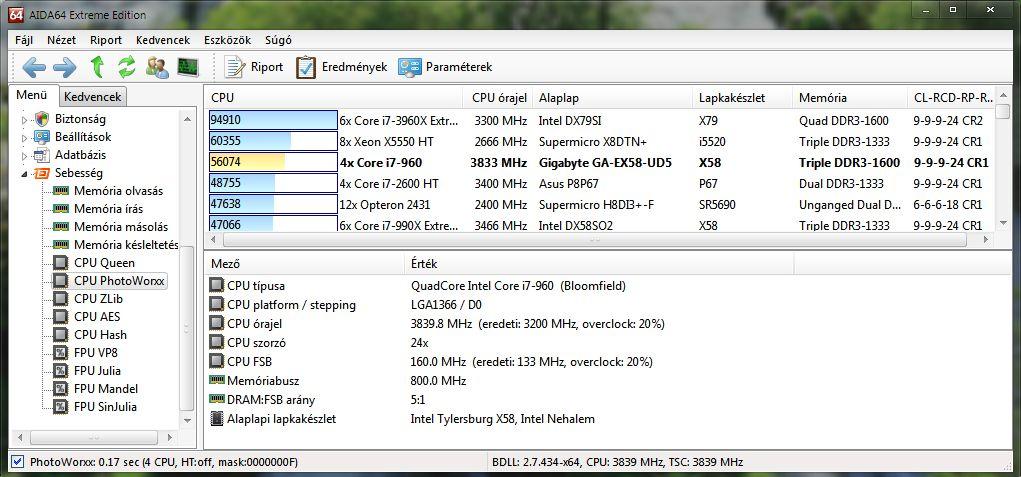Screen dimensions: 1021x477
Task: Click the Biztonság shield icon
Action: pos(42,119)
